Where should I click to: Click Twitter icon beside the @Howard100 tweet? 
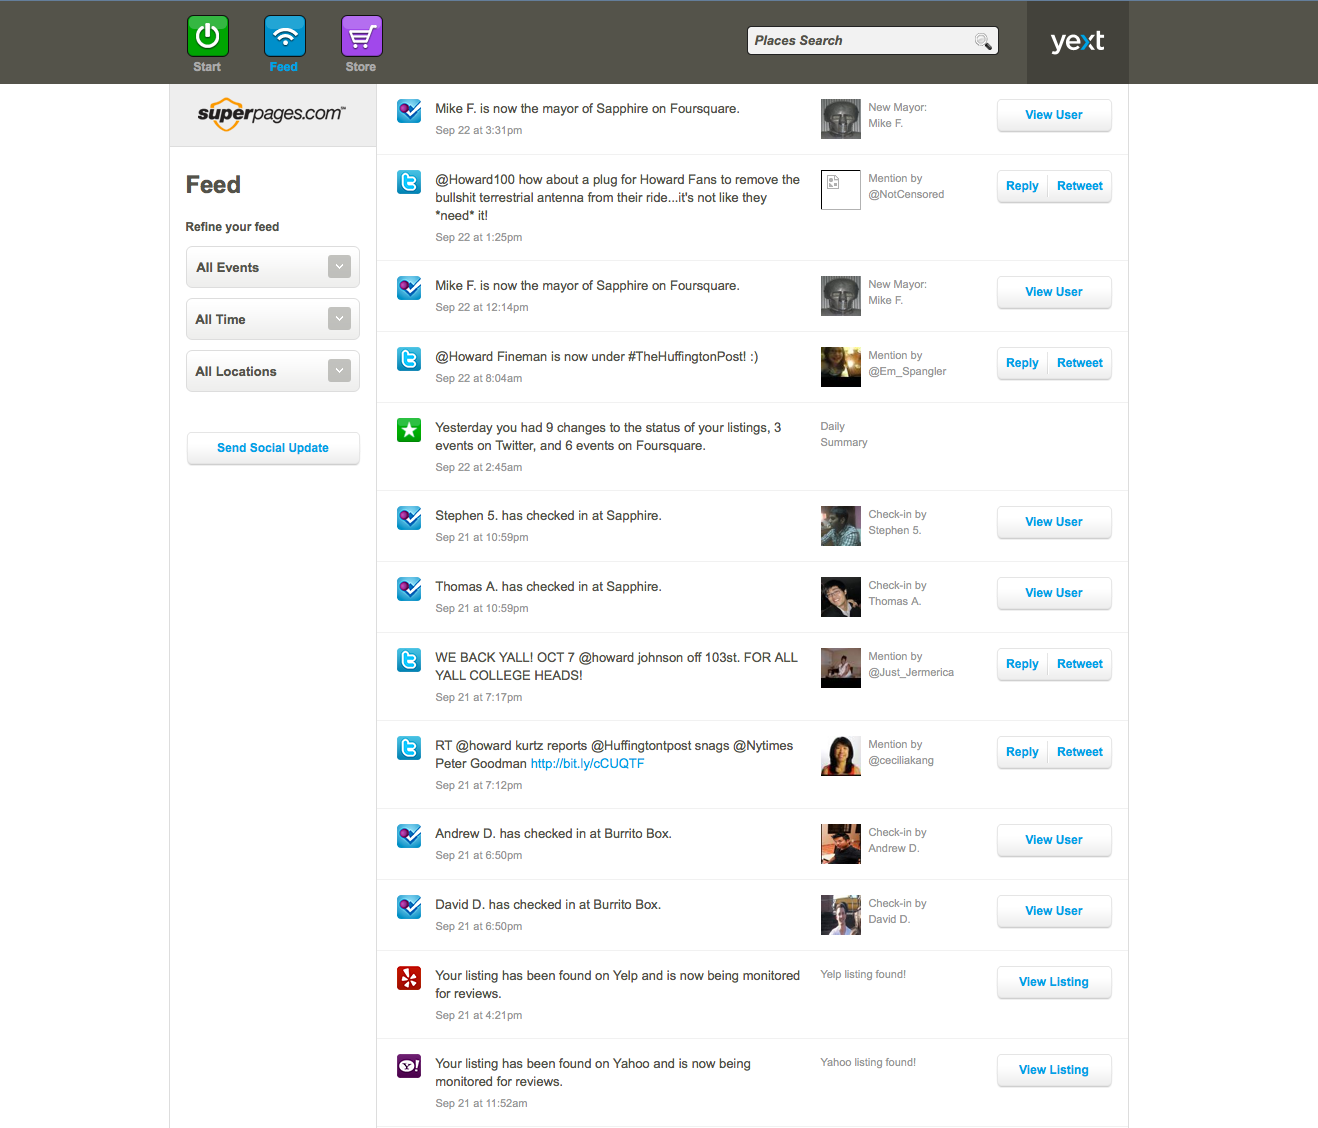point(409,182)
